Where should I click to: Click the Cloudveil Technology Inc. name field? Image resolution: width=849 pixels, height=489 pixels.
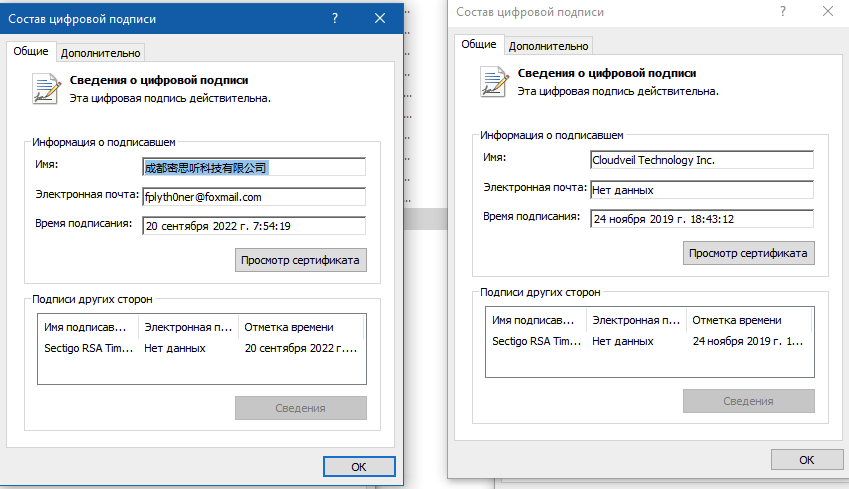[x=702, y=160]
